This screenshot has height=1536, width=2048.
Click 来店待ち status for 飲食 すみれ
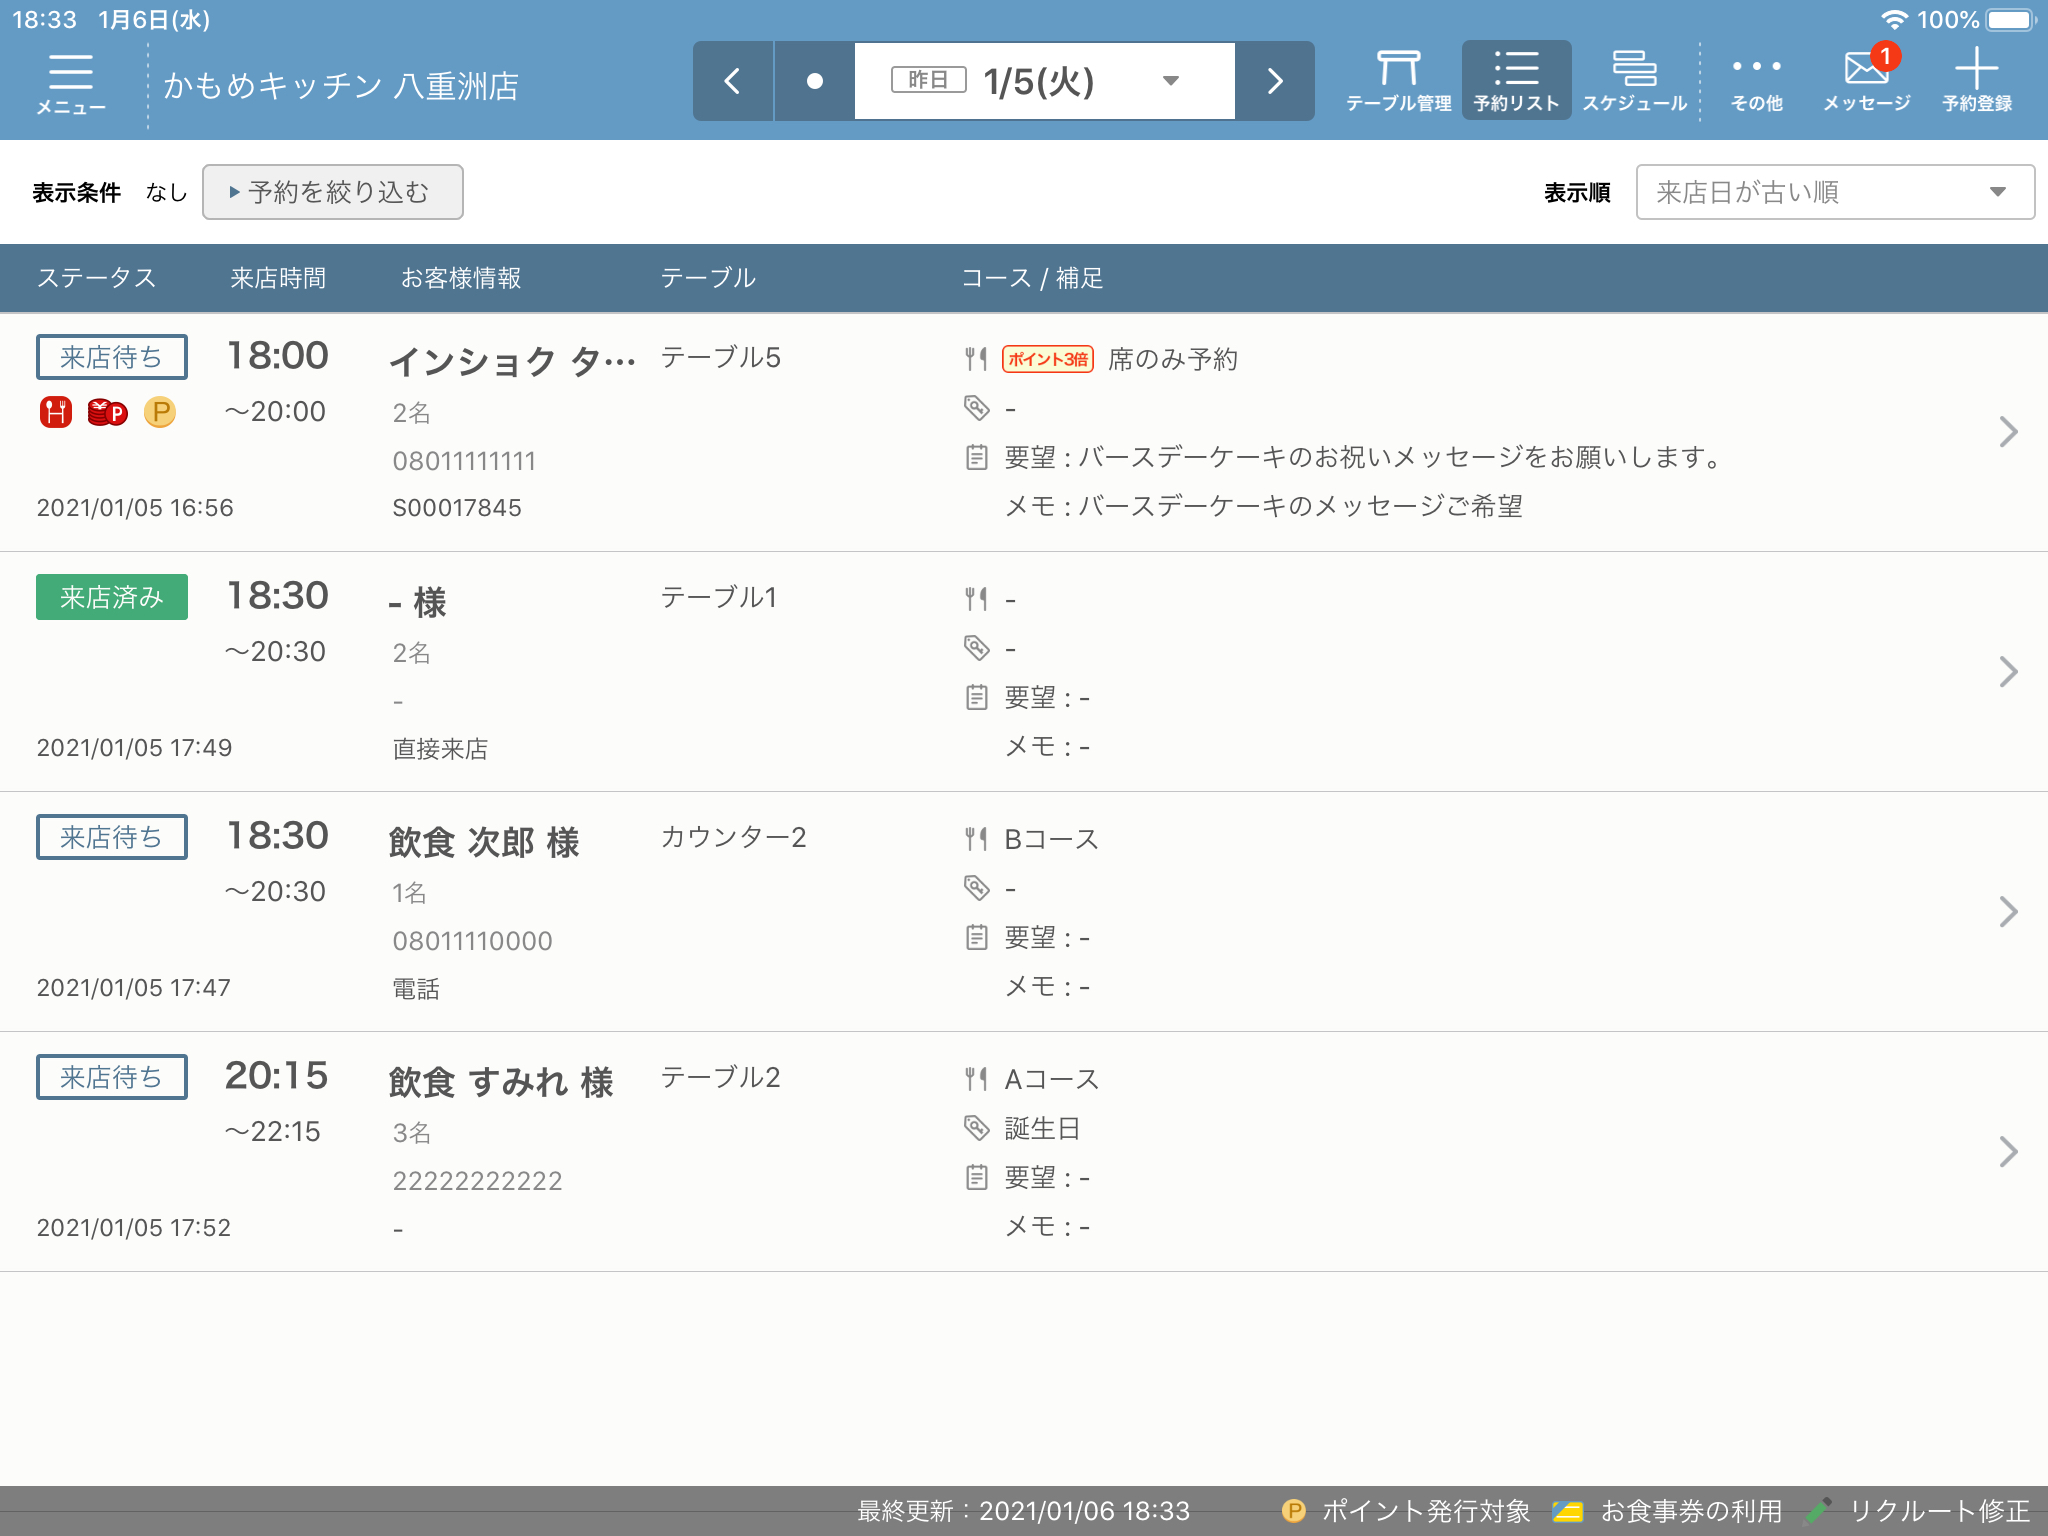(112, 1077)
